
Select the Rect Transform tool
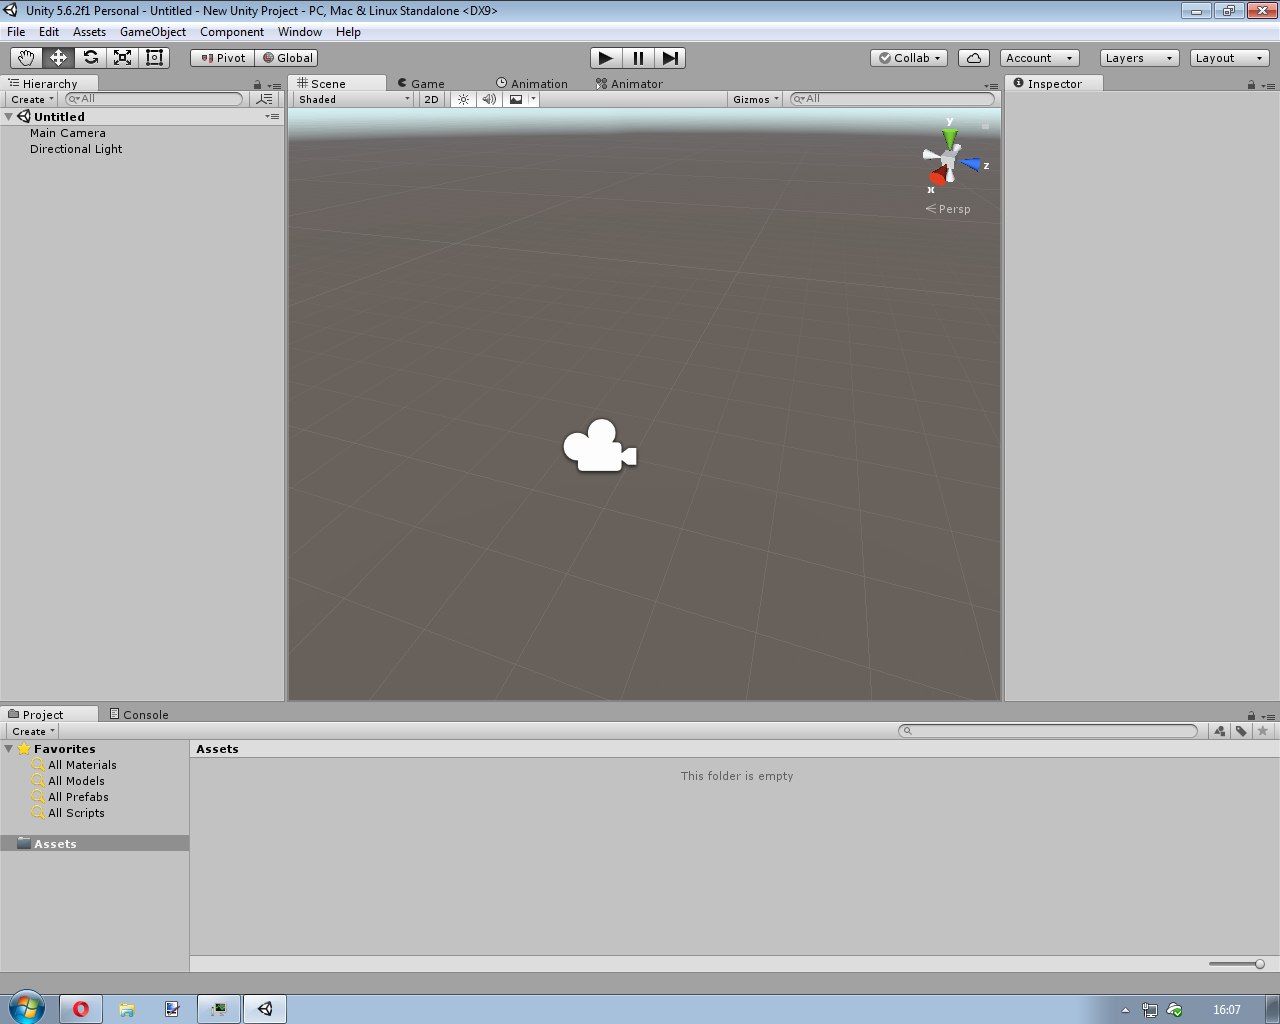point(154,58)
